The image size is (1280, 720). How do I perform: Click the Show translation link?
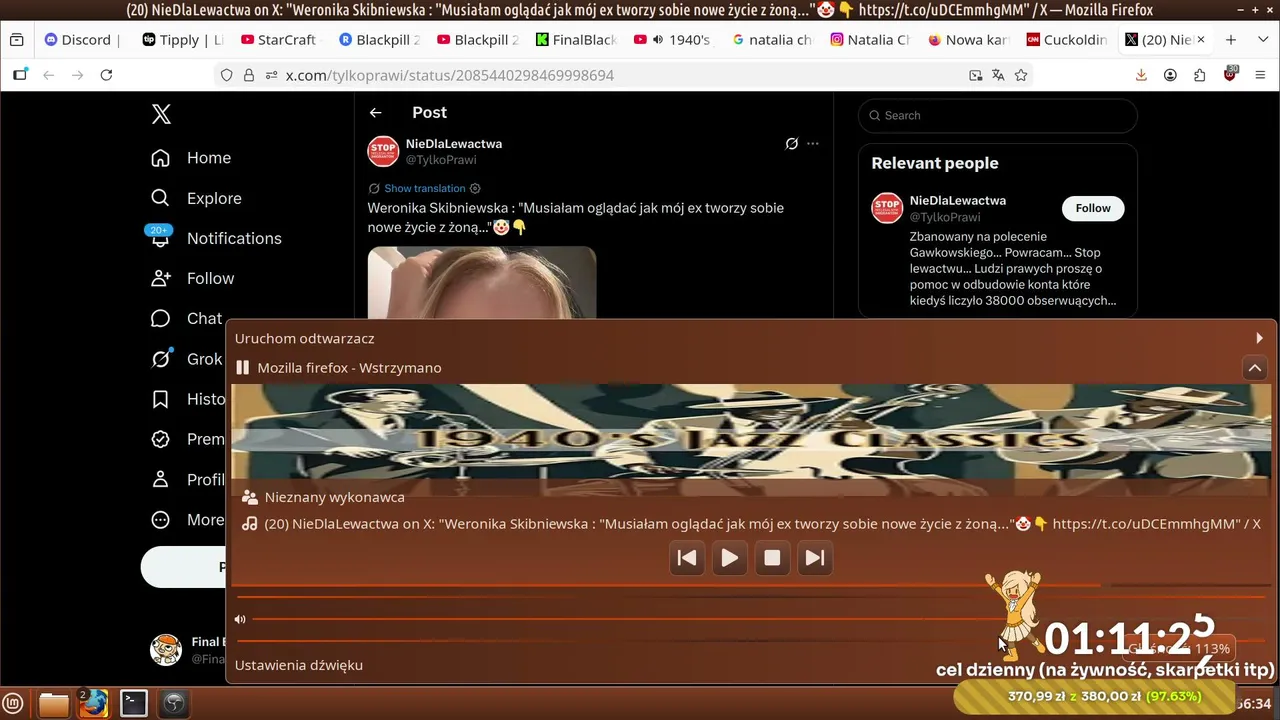(x=425, y=188)
